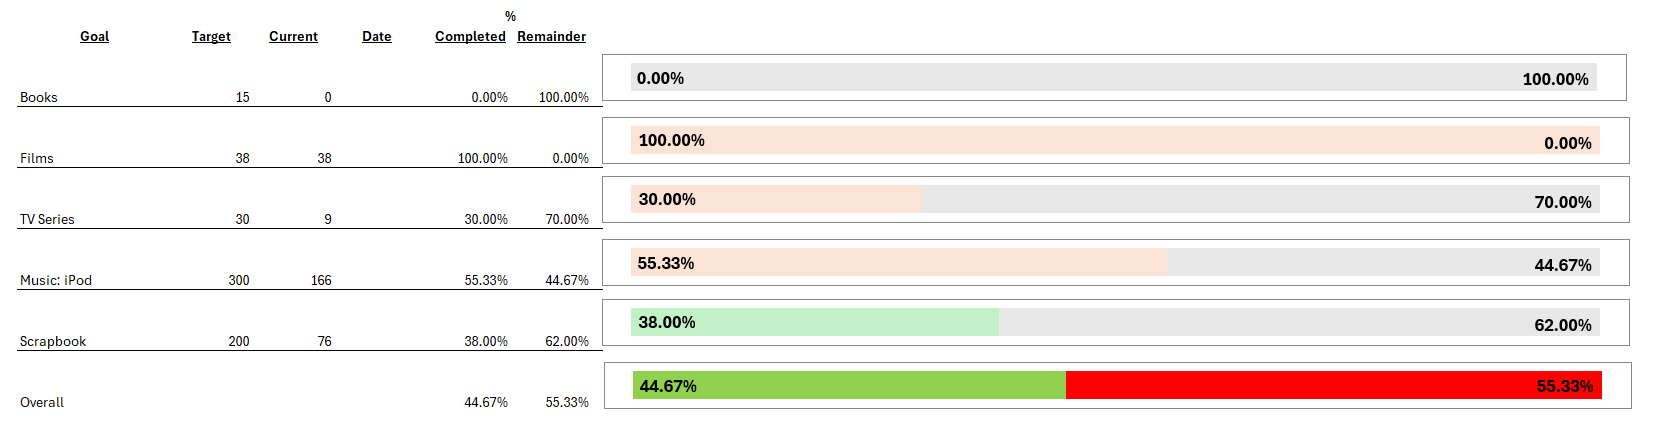Screen dimensions: 1660x435
Task: Select the TV Series row label
Action: (x=47, y=219)
